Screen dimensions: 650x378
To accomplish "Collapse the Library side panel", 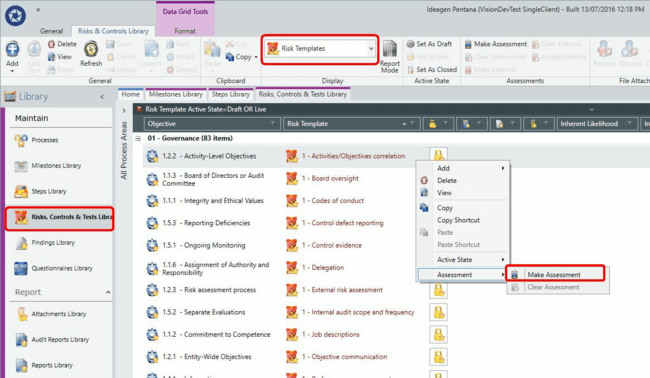I will click(x=102, y=97).
